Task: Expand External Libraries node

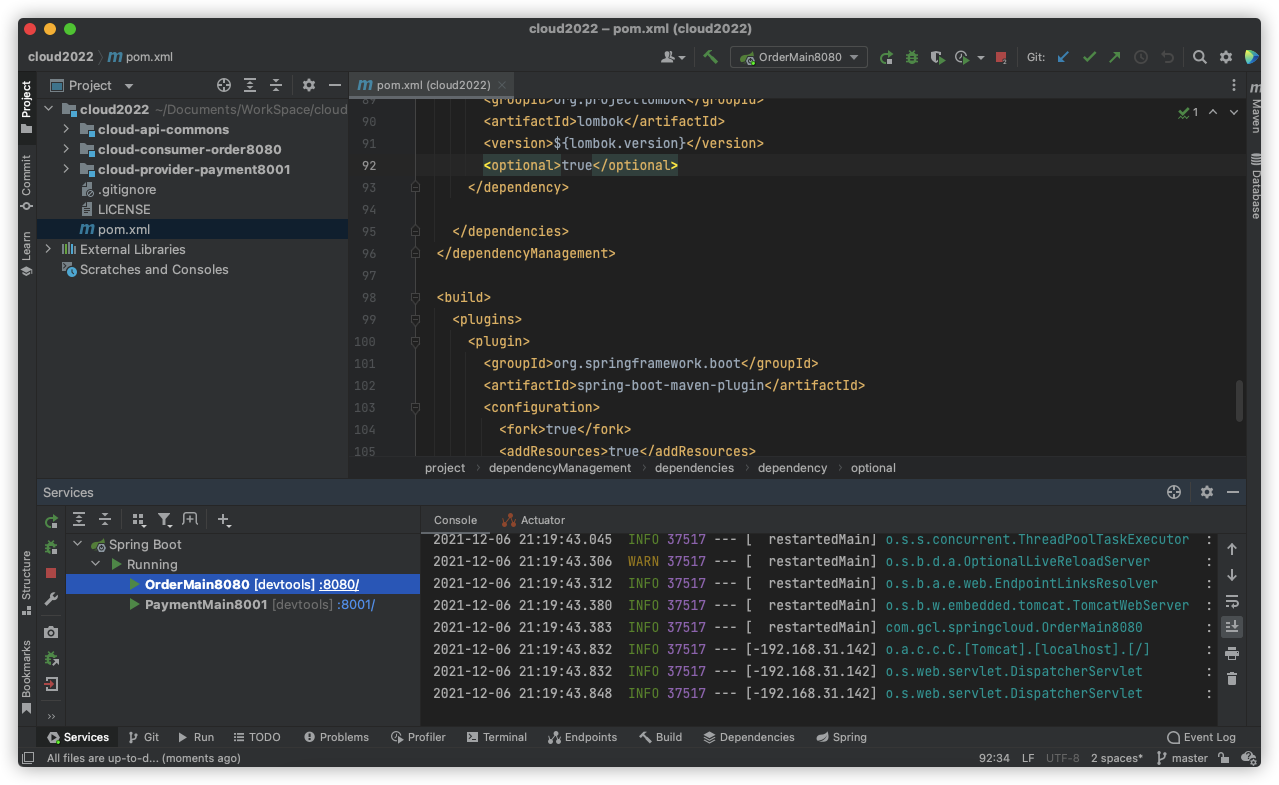Action: (48, 249)
